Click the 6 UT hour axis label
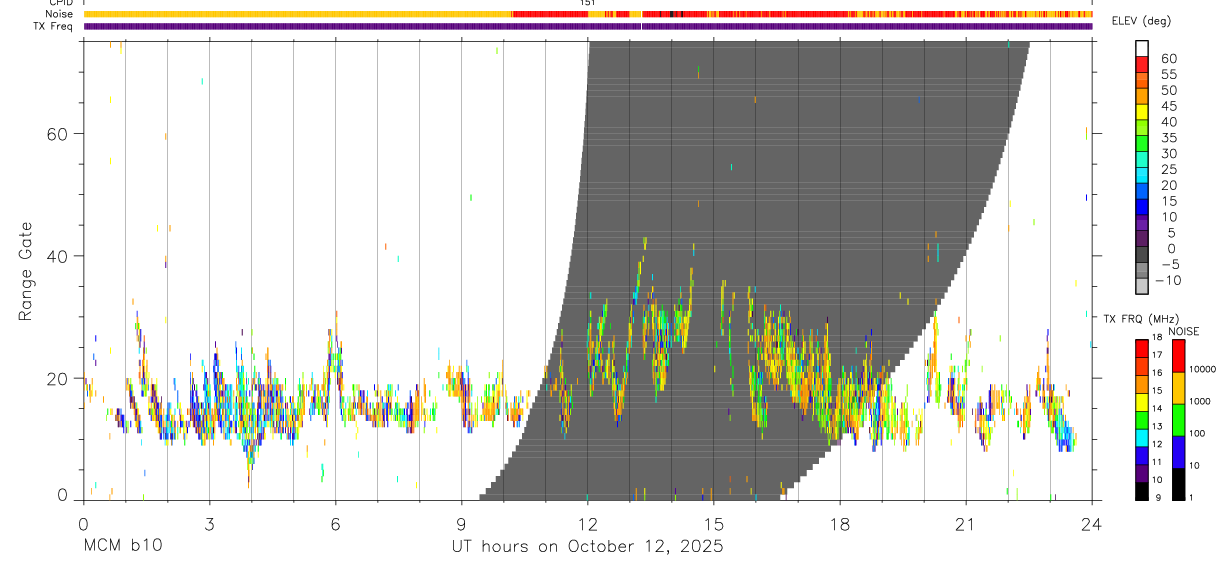The image size is (1228, 567). pos(335,525)
